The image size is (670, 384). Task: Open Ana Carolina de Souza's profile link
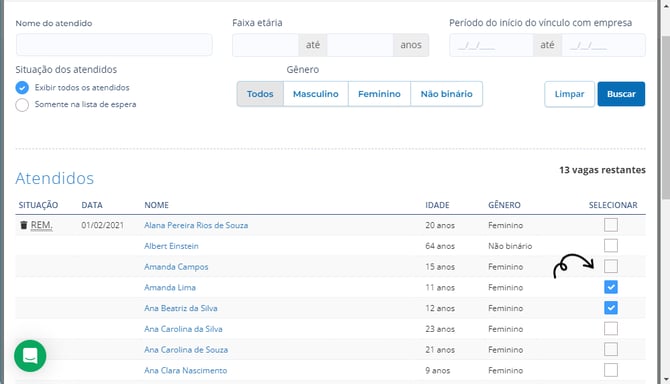coord(186,349)
